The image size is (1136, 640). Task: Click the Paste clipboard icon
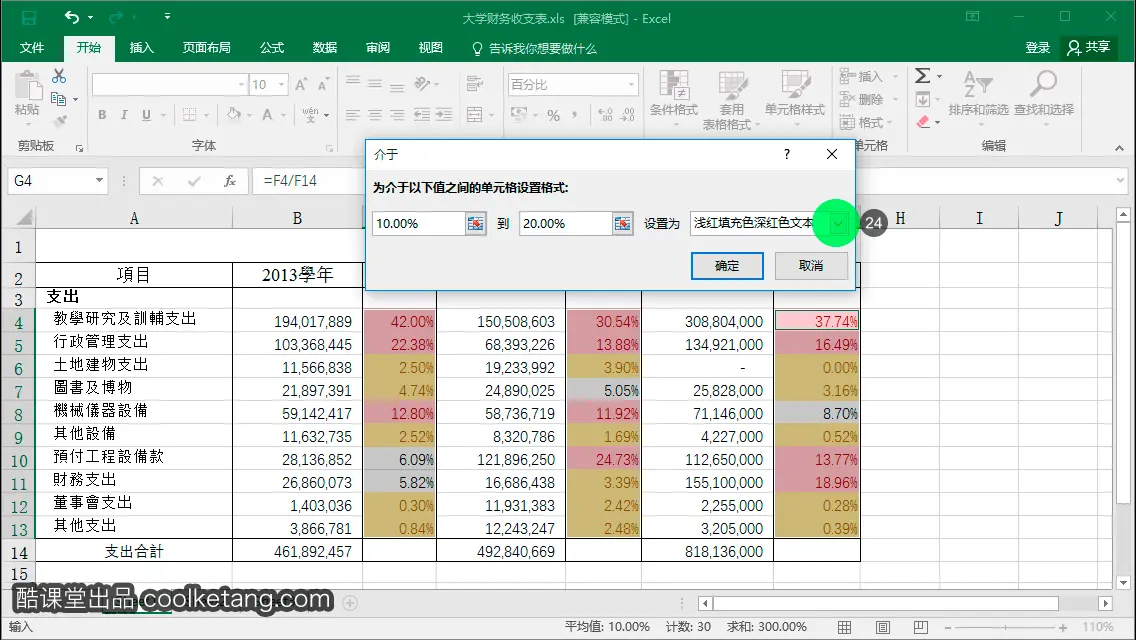point(28,86)
